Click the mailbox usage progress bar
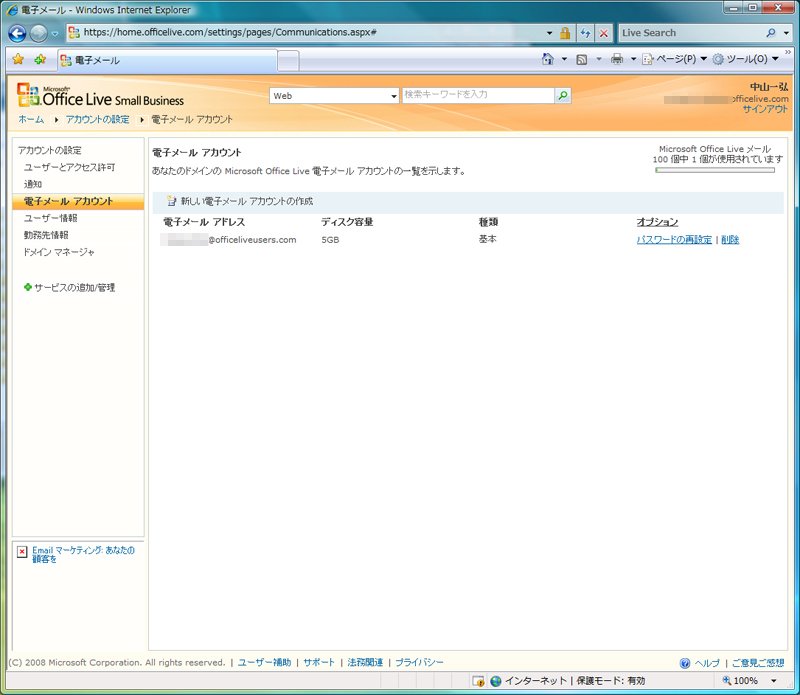Viewport: 800px width, 695px height. pos(715,170)
